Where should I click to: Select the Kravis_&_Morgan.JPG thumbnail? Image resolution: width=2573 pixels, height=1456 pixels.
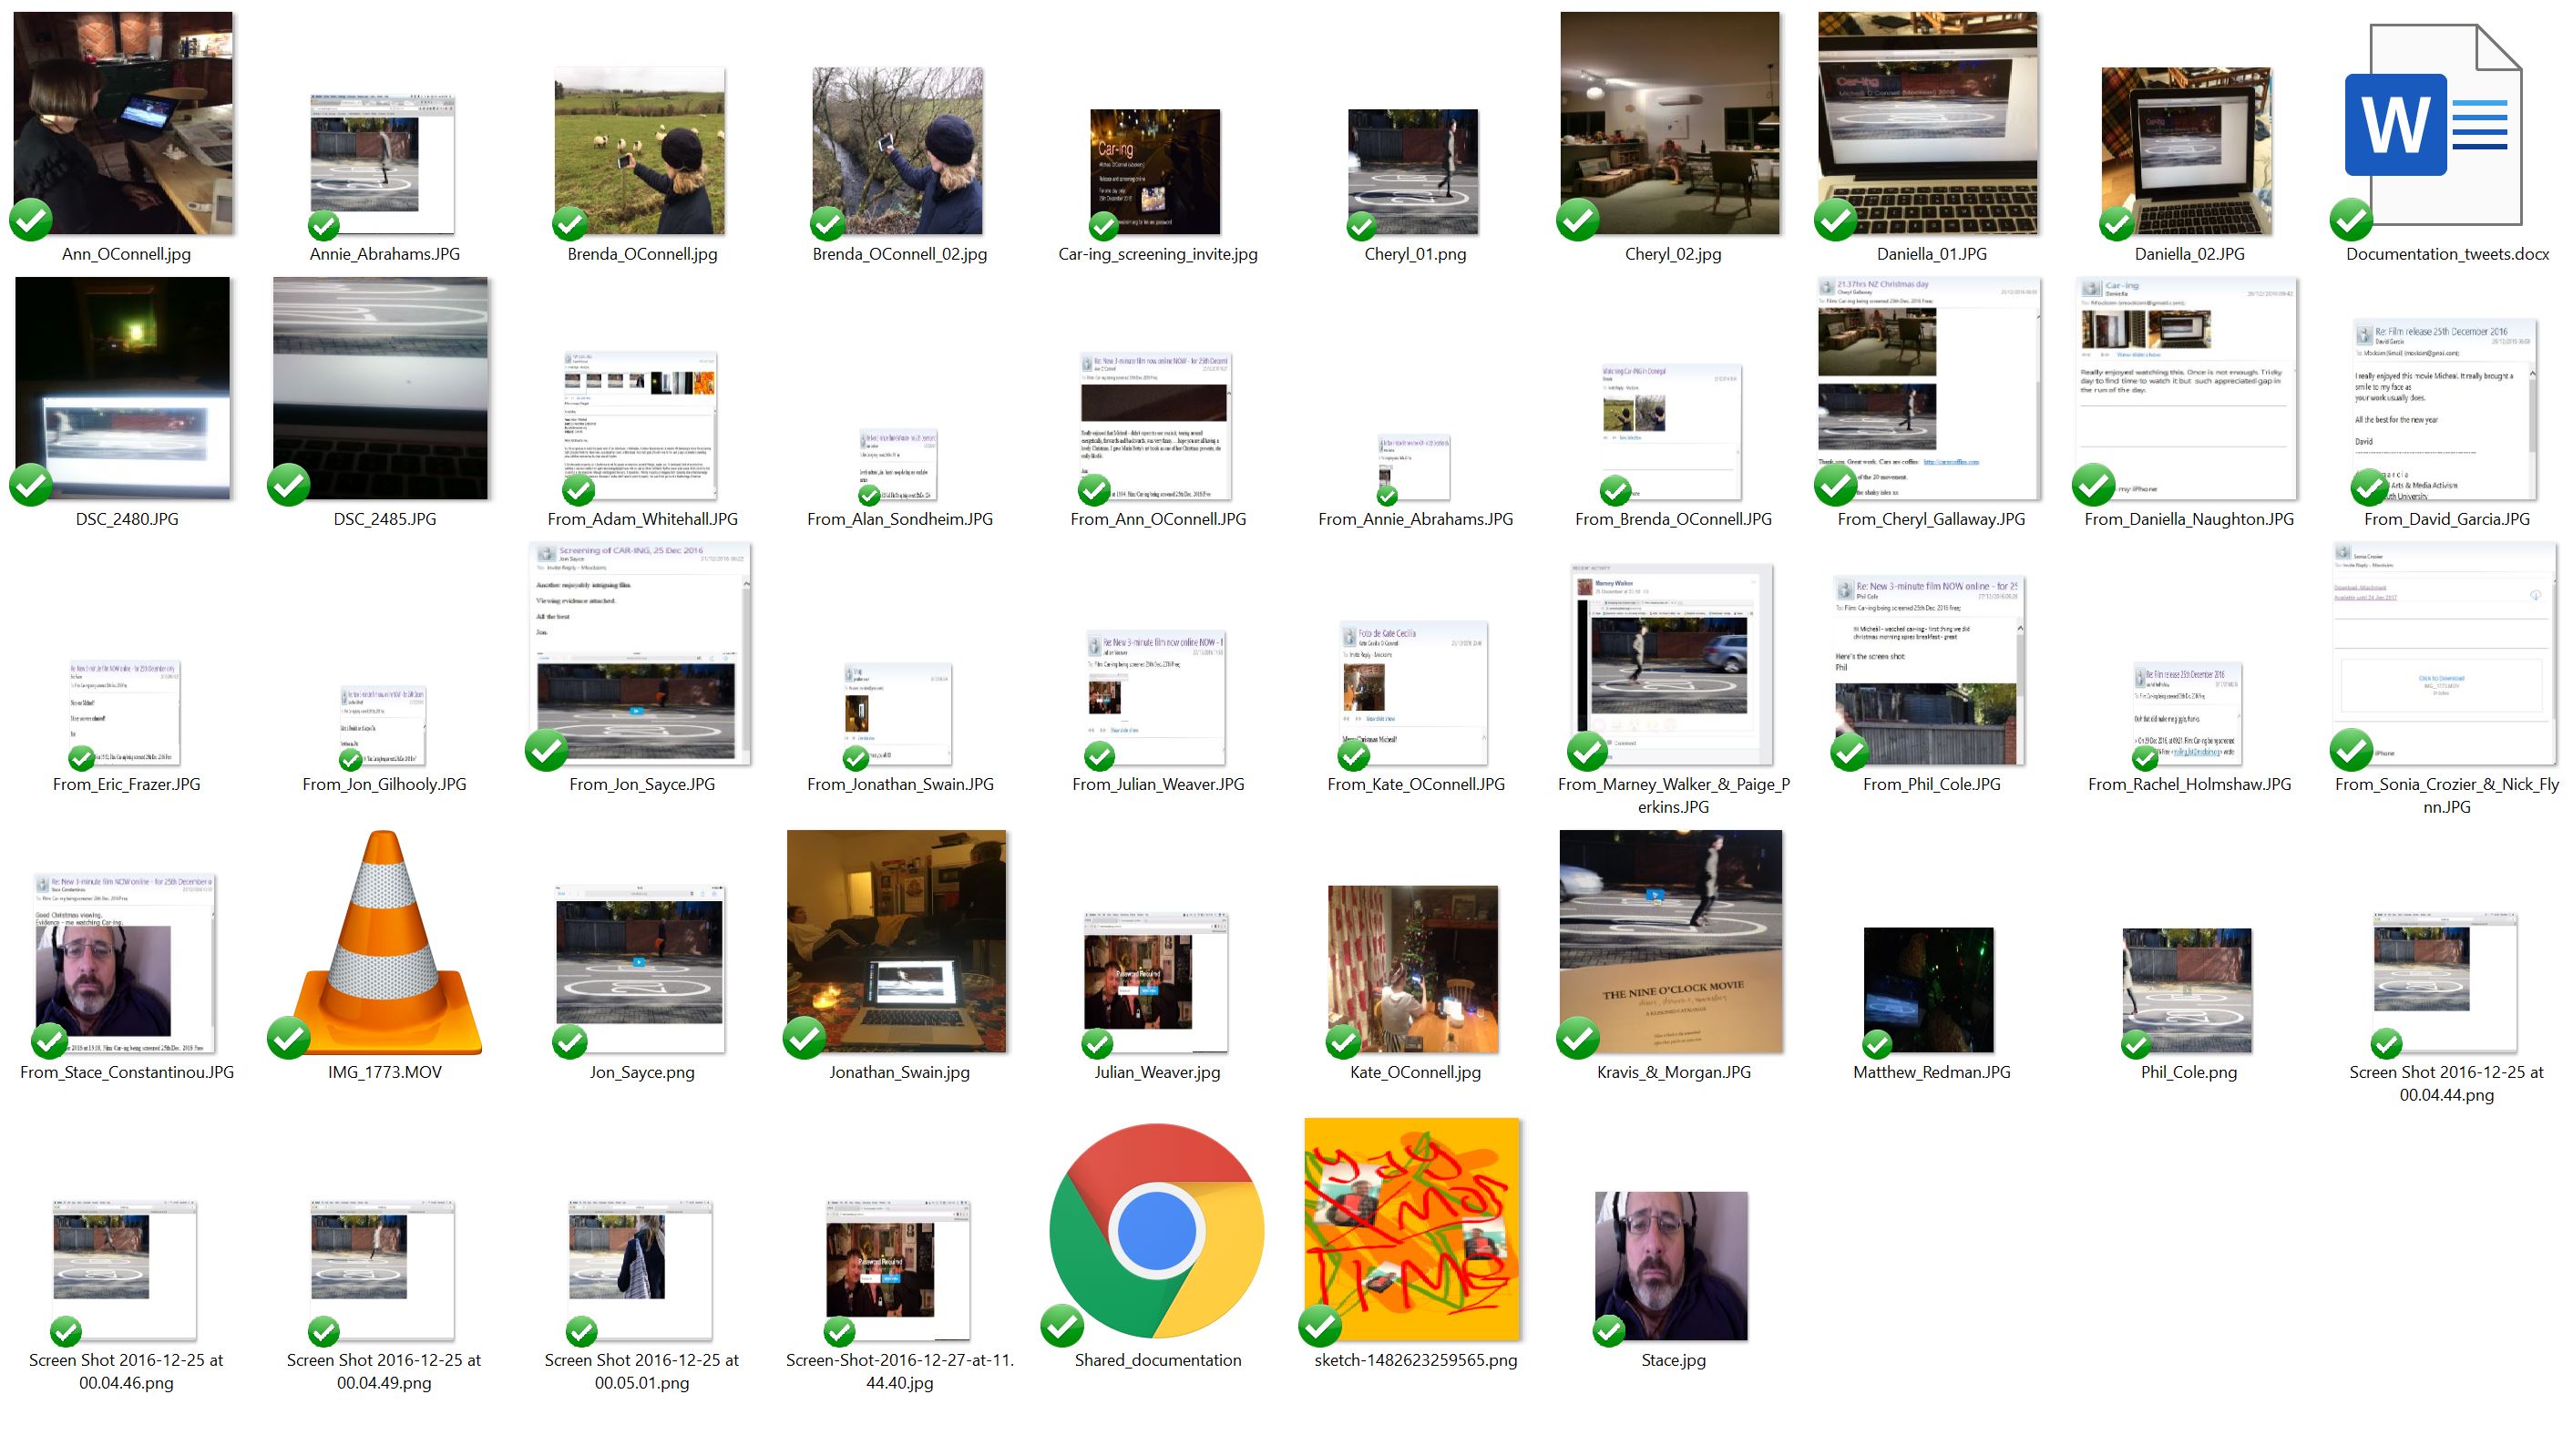coord(1671,941)
